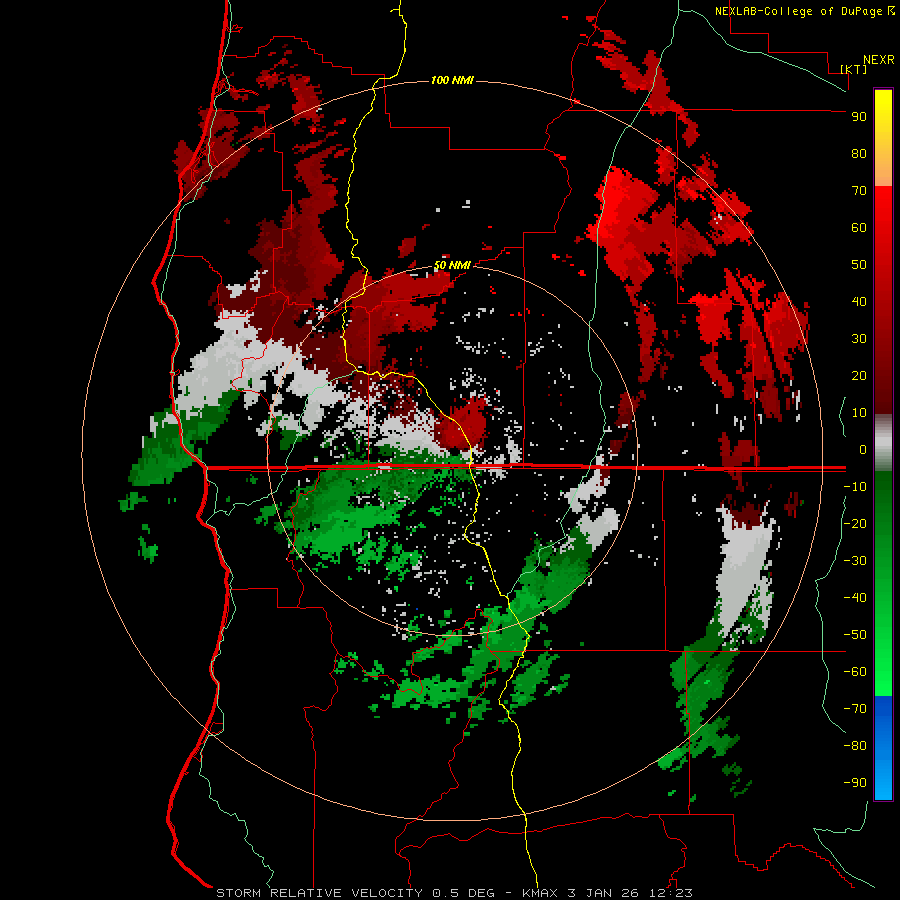The height and width of the screenshot is (900, 900).
Task: Click the 50 NMI range ring label
Action: [452, 265]
